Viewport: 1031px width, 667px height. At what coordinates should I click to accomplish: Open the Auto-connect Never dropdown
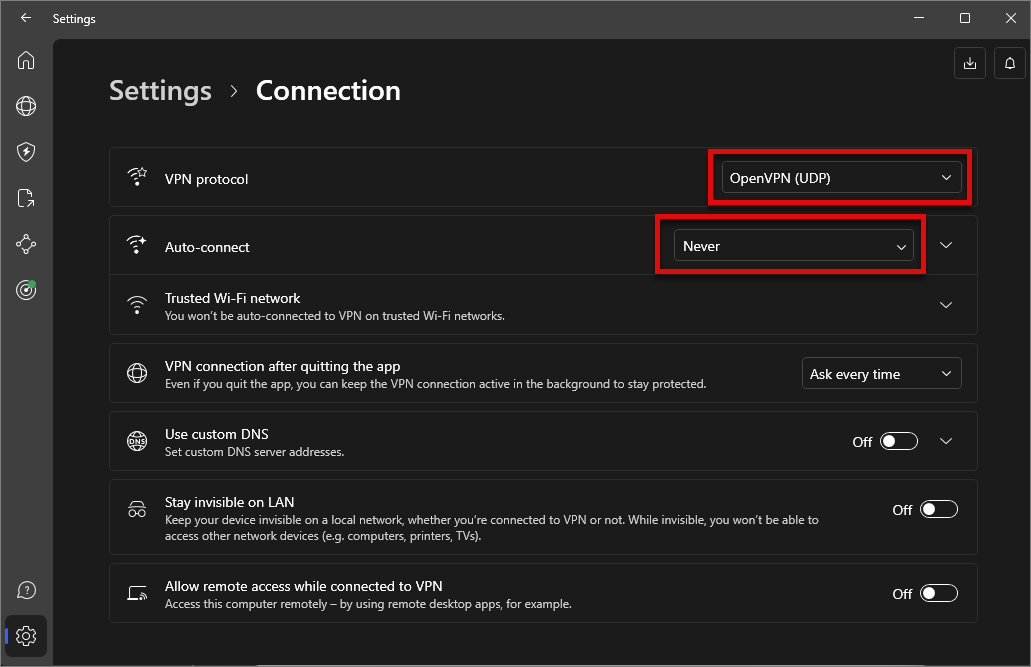click(793, 246)
